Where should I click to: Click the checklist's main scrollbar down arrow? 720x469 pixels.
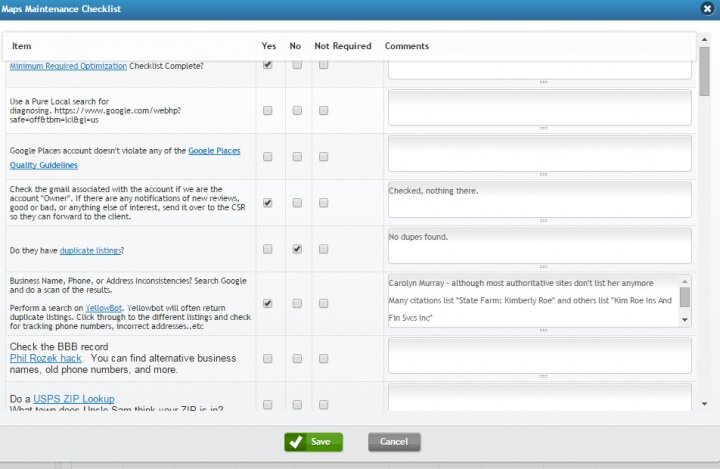(x=704, y=404)
